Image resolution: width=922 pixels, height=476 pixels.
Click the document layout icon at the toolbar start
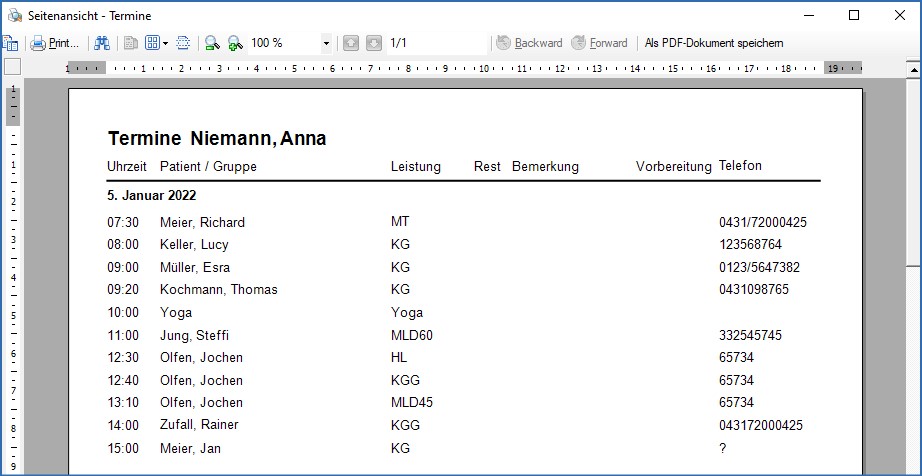(10, 43)
